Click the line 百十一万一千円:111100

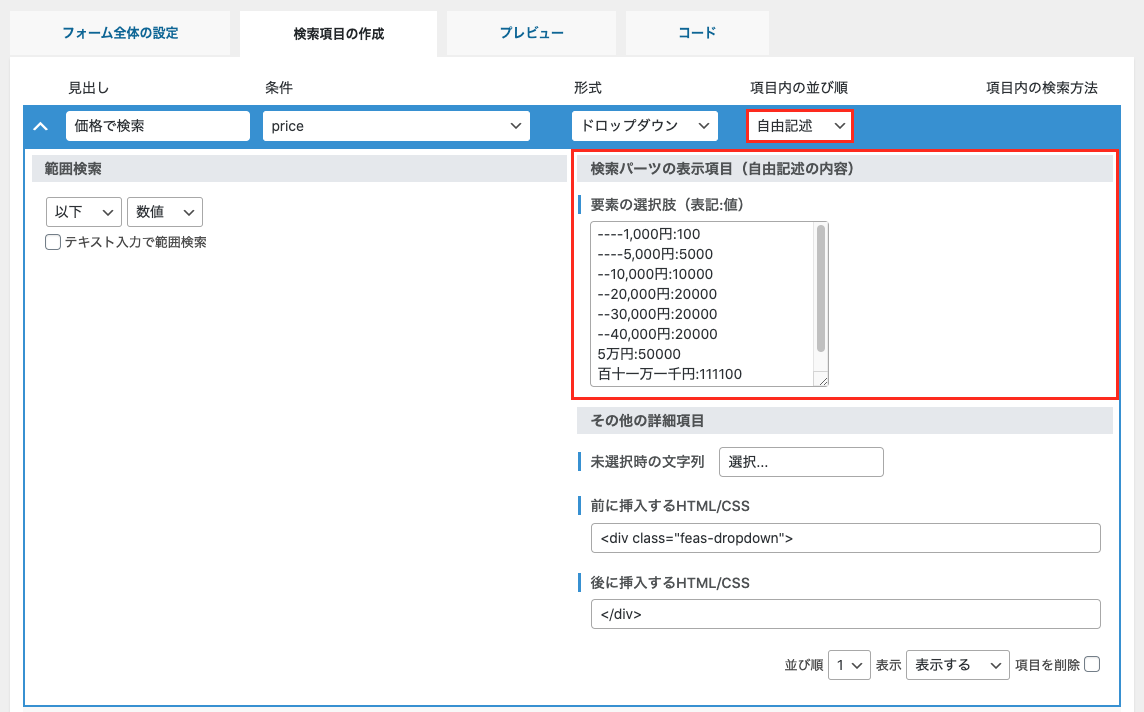670,374
